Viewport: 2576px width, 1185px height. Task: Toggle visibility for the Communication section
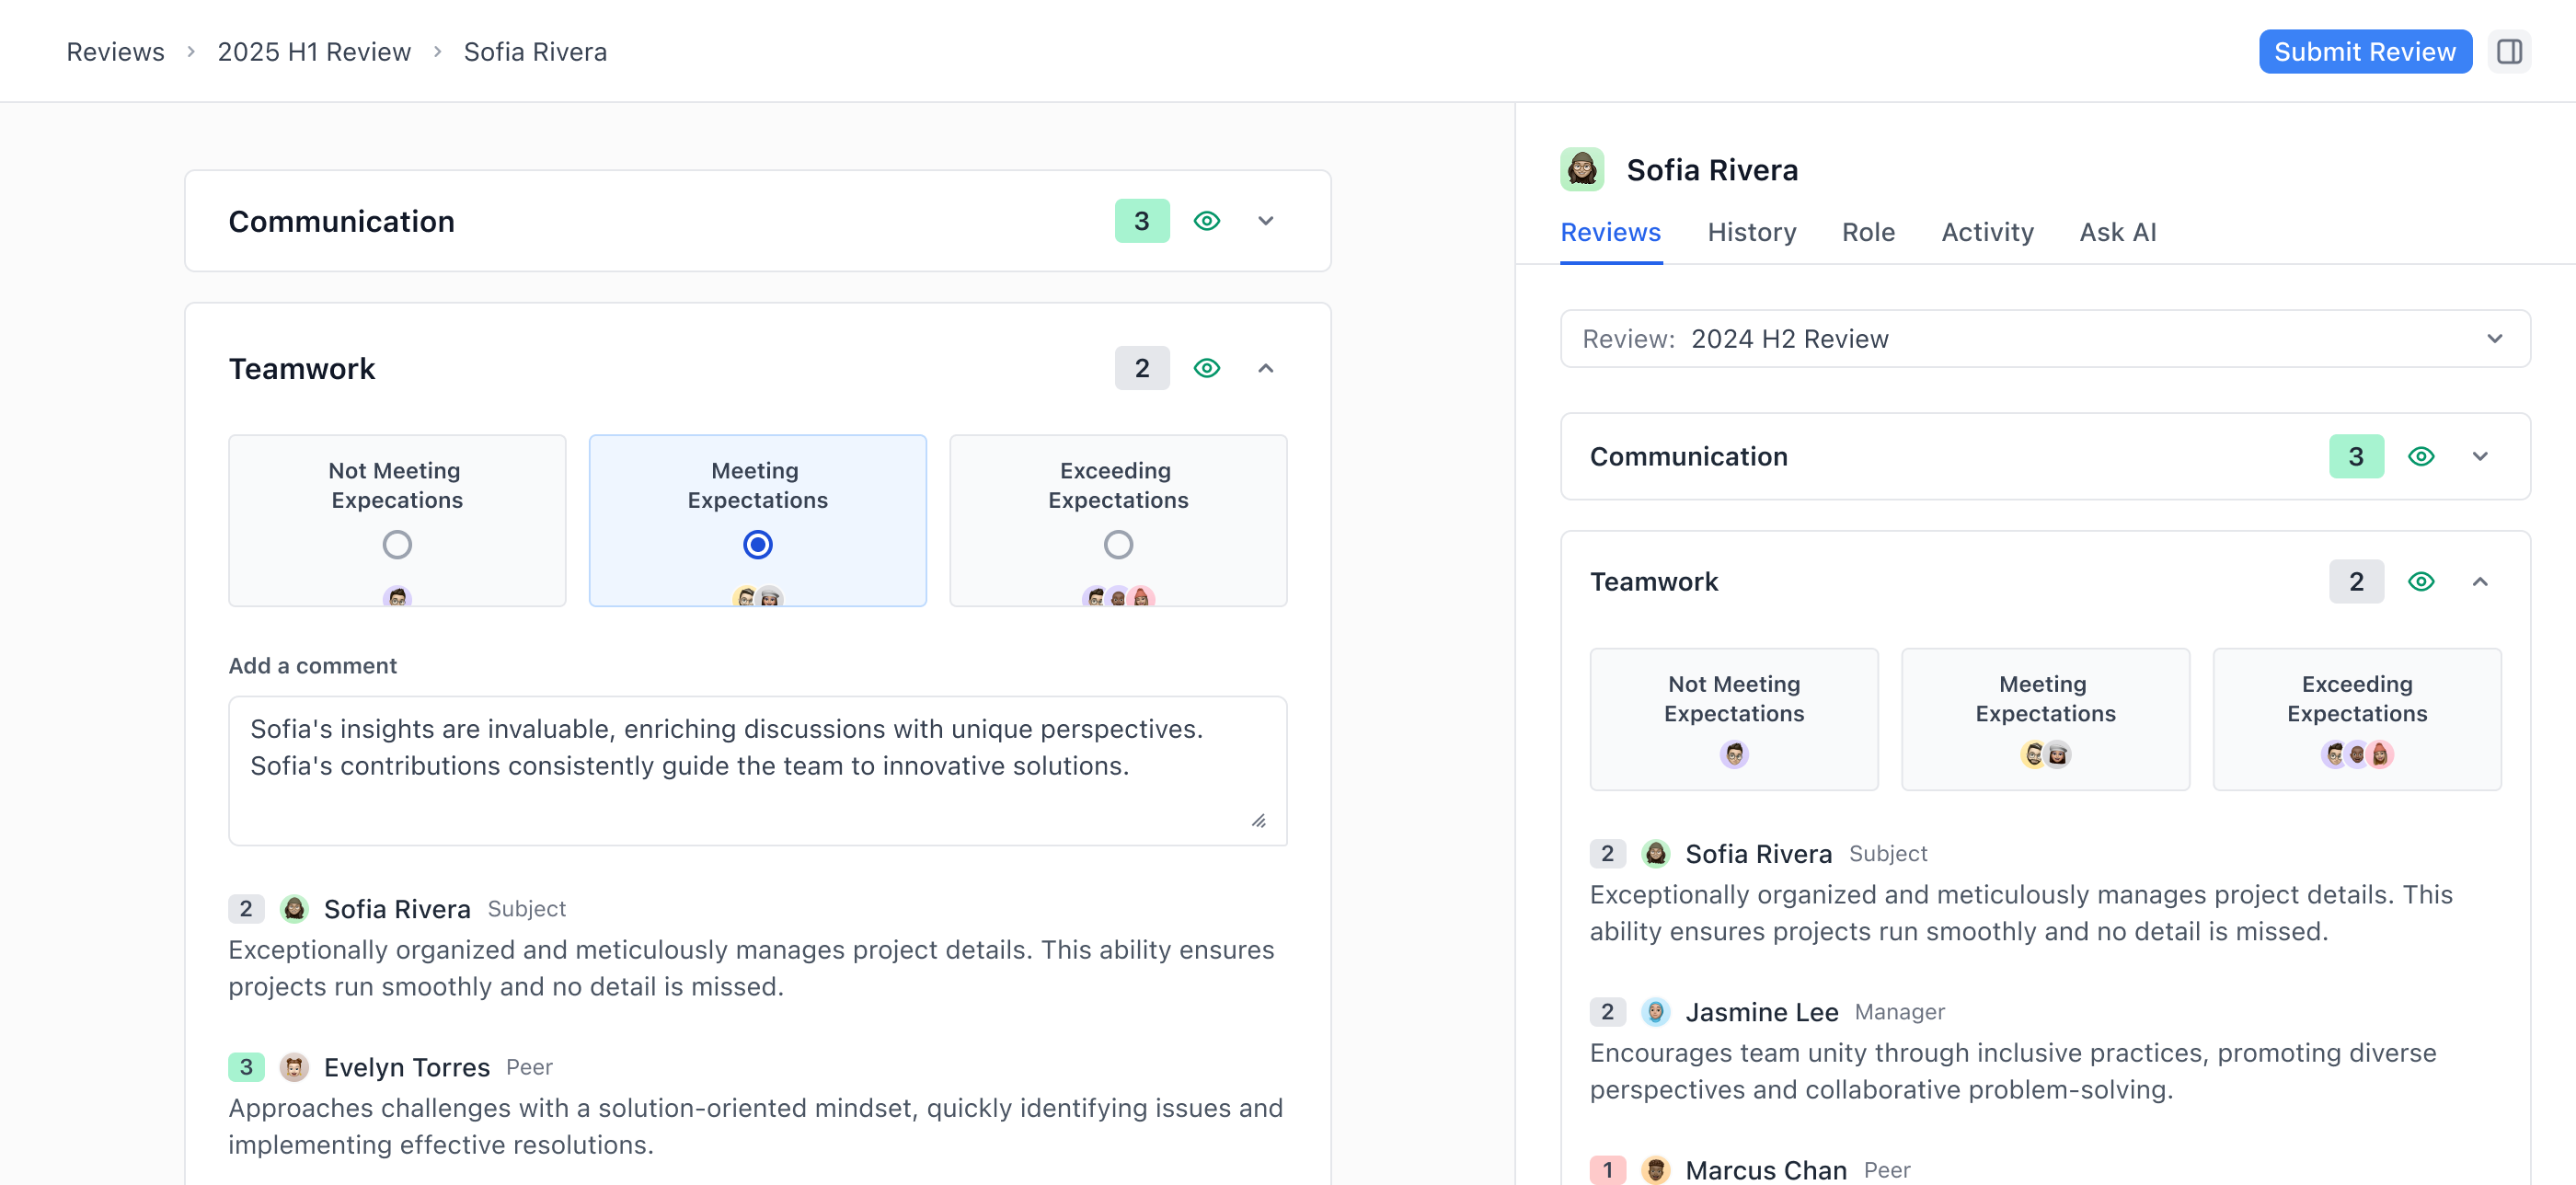pyautogui.click(x=1206, y=221)
